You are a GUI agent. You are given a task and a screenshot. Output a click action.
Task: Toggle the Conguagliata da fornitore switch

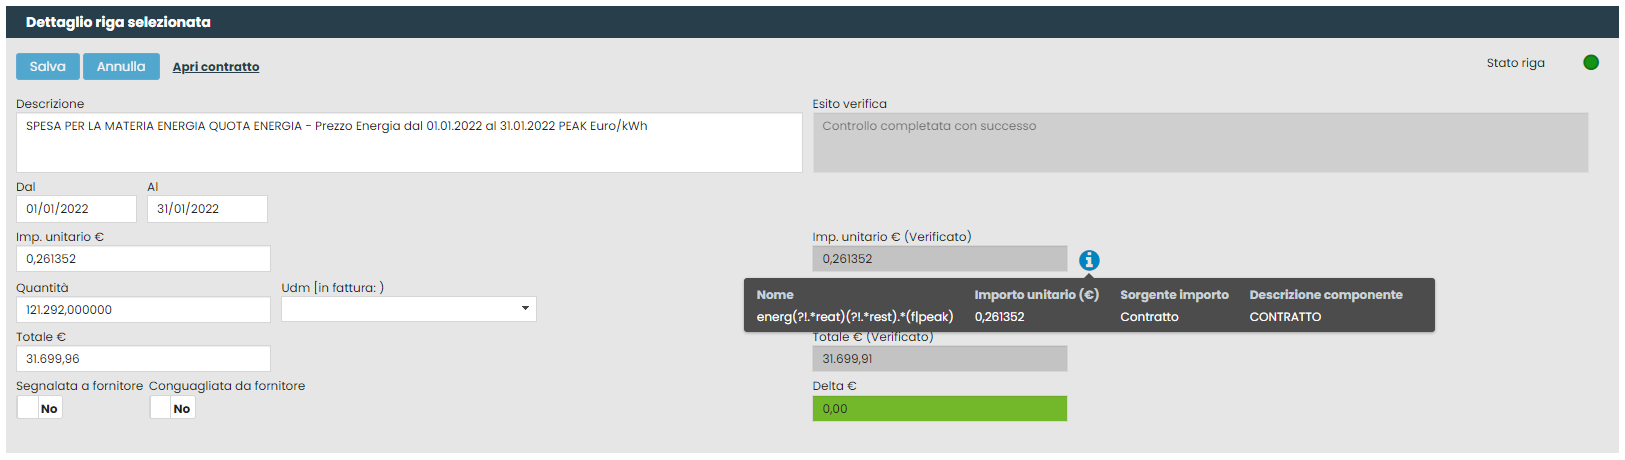point(172,408)
